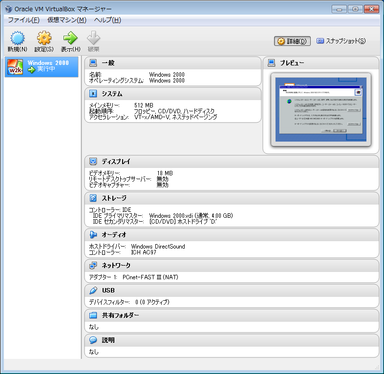Open the Settings (設定) gear icon
The width and height of the screenshot is (384, 374).
(44, 38)
